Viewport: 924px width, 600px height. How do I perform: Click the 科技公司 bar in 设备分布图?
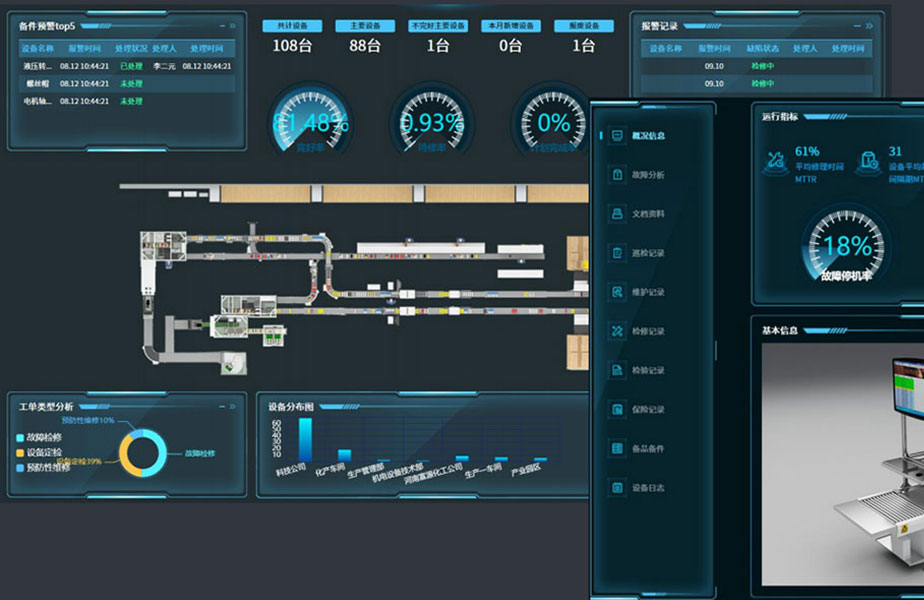pyautogui.click(x=305, y=440)
